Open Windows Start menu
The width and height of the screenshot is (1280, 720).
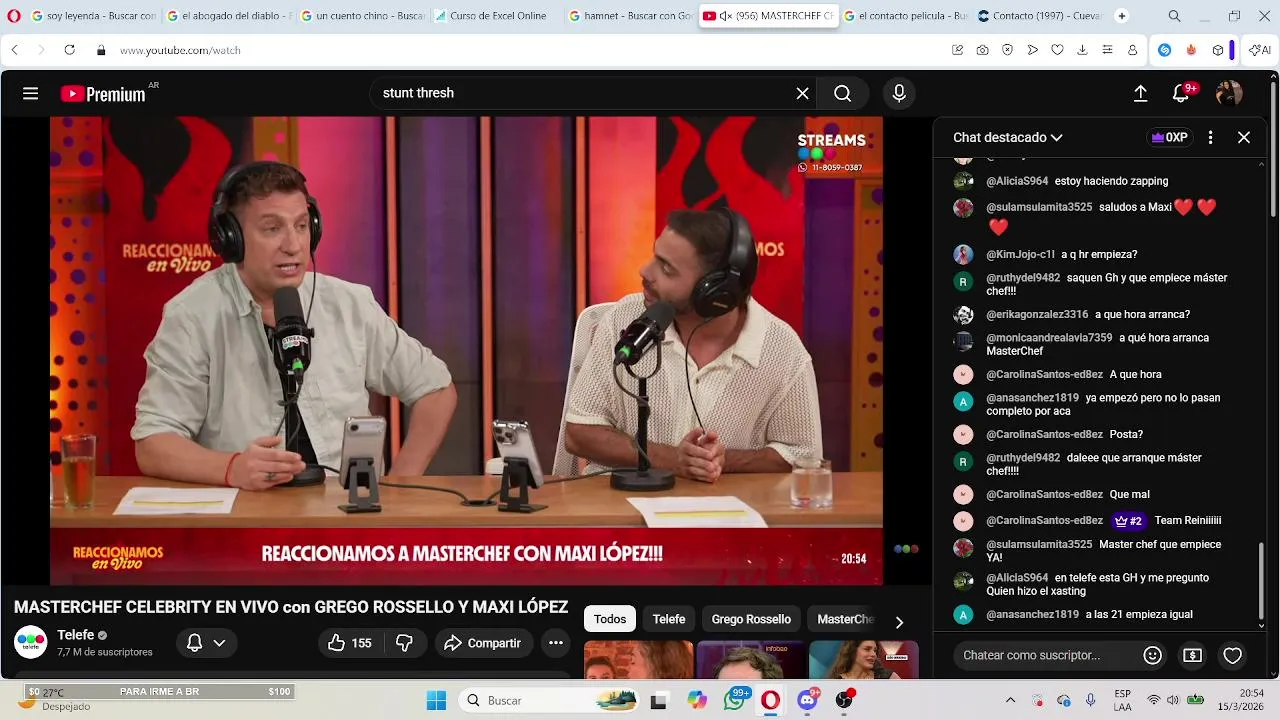(436, 701)
